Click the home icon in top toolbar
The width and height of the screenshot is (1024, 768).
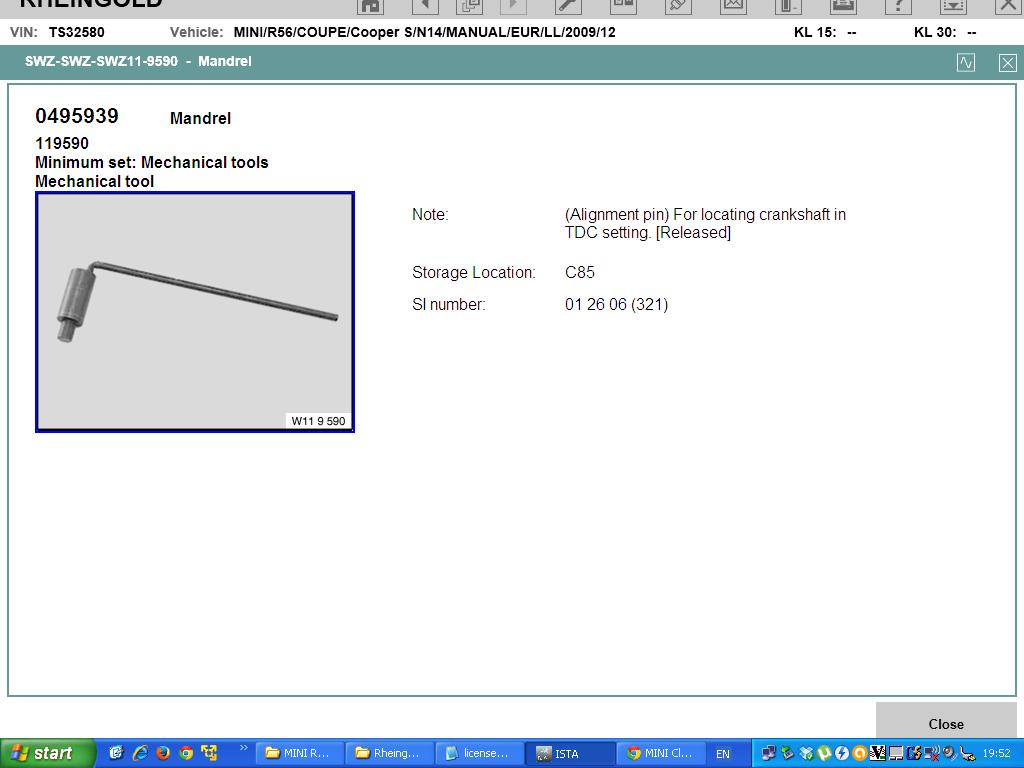(x=370, y=7)
